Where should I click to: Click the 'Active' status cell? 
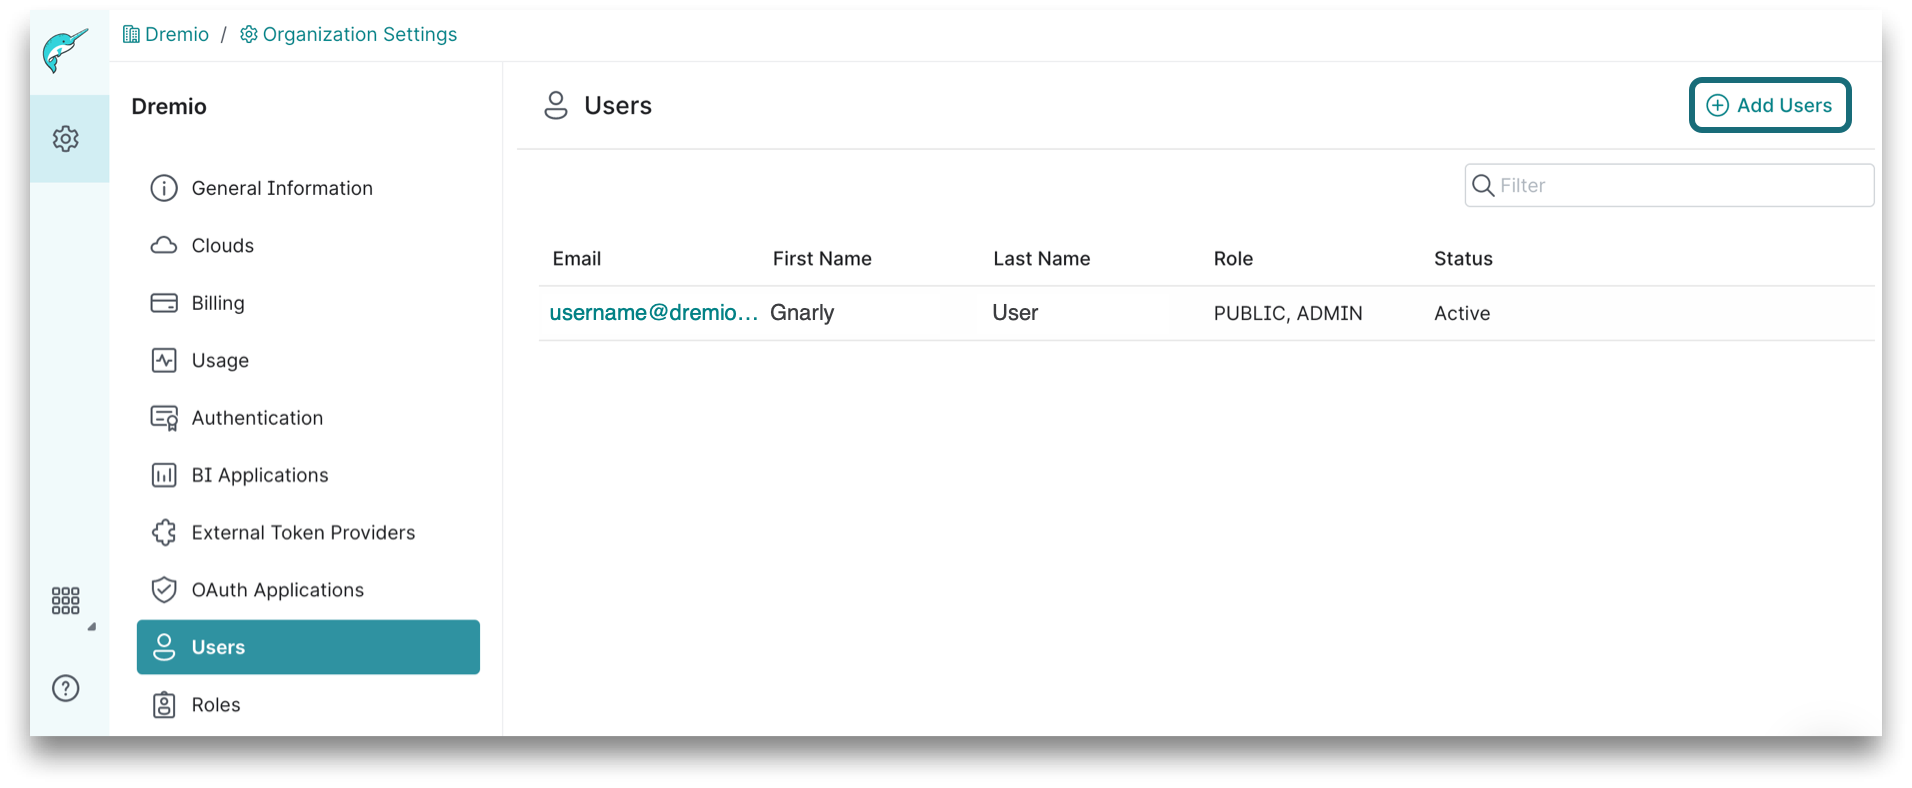1462,314
